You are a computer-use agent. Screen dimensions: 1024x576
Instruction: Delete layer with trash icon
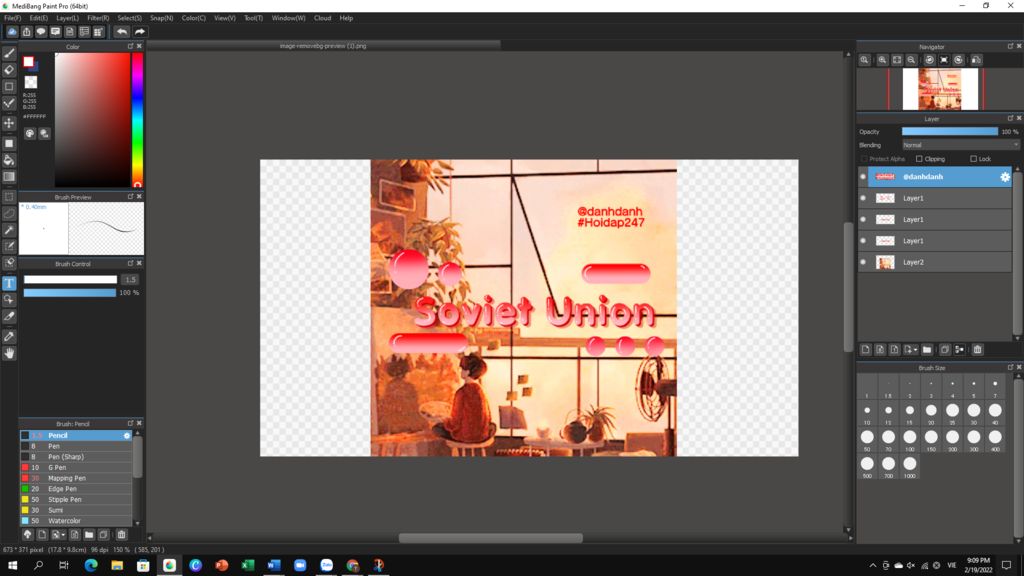978,349
